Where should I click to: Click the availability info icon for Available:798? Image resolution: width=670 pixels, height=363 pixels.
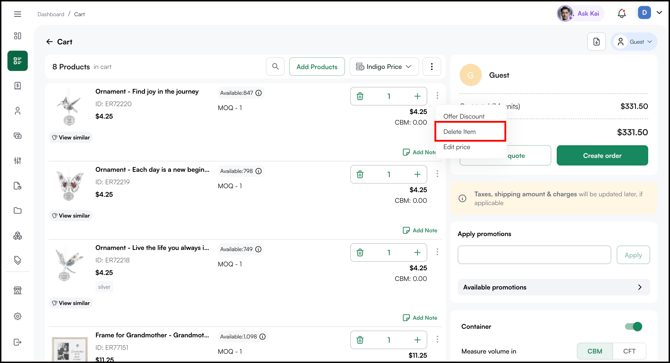259,171
